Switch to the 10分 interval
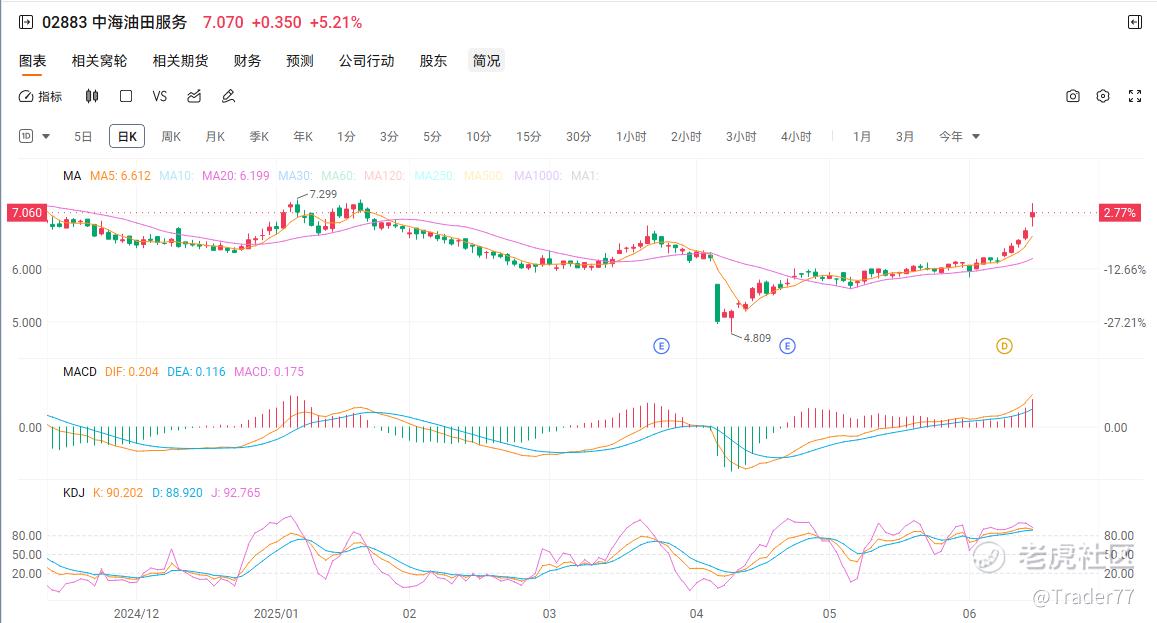This screenshot has width=1157, height=623. point(478,137)
